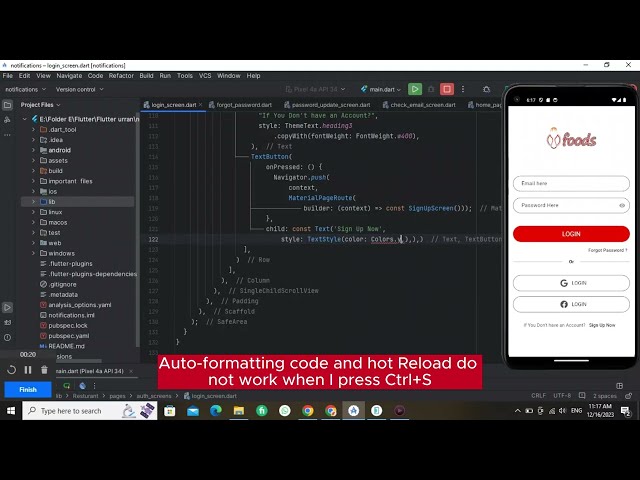This screenshot has width=640, height=480.
Task: Click the Finish recording button
Action: pos(28,389)
